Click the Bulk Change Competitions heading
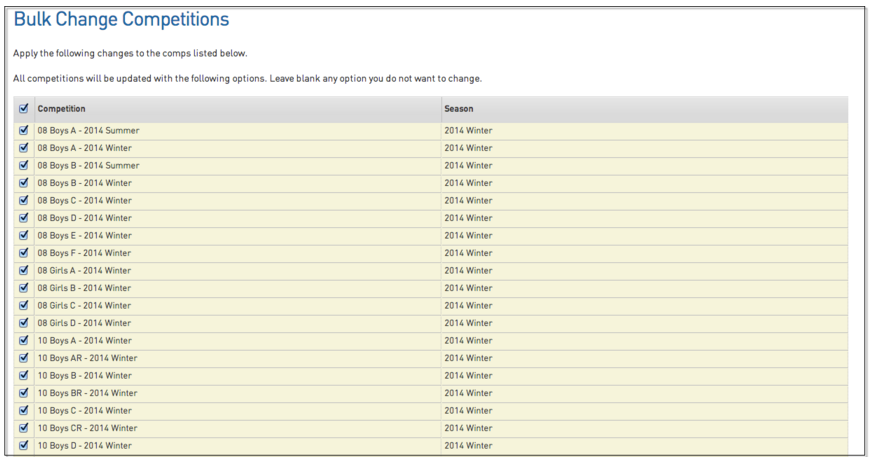The height and width of the screenshot is (465, 877). (x=121, y=19)
